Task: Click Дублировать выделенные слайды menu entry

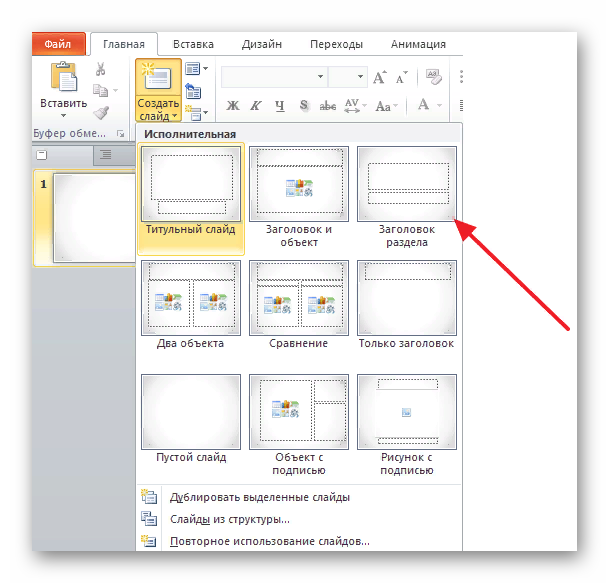Action: pos(299,497)
